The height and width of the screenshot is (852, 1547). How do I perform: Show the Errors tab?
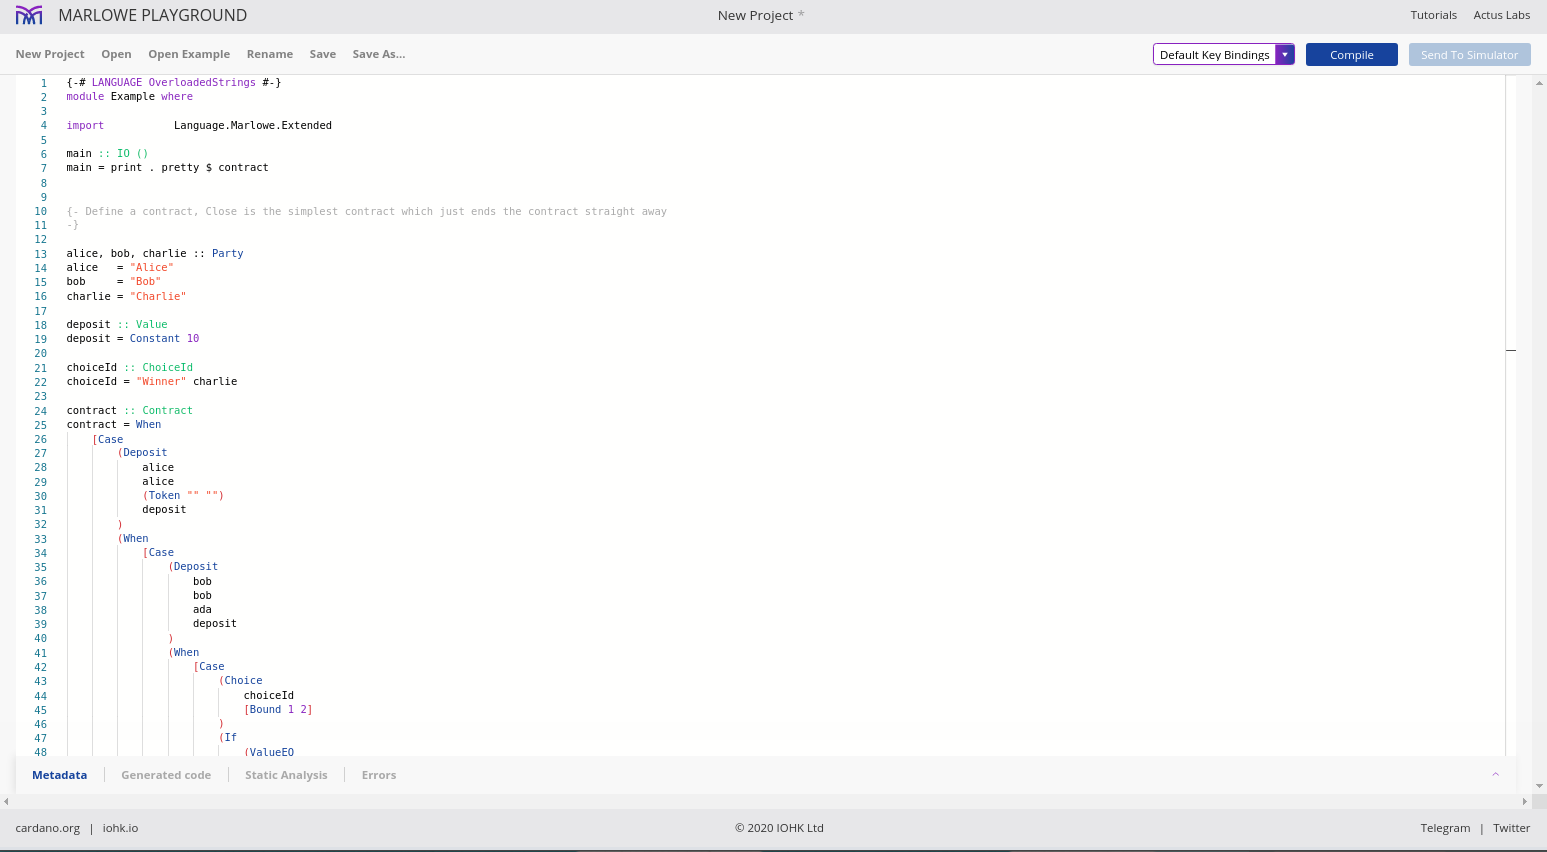click(379, 775)
